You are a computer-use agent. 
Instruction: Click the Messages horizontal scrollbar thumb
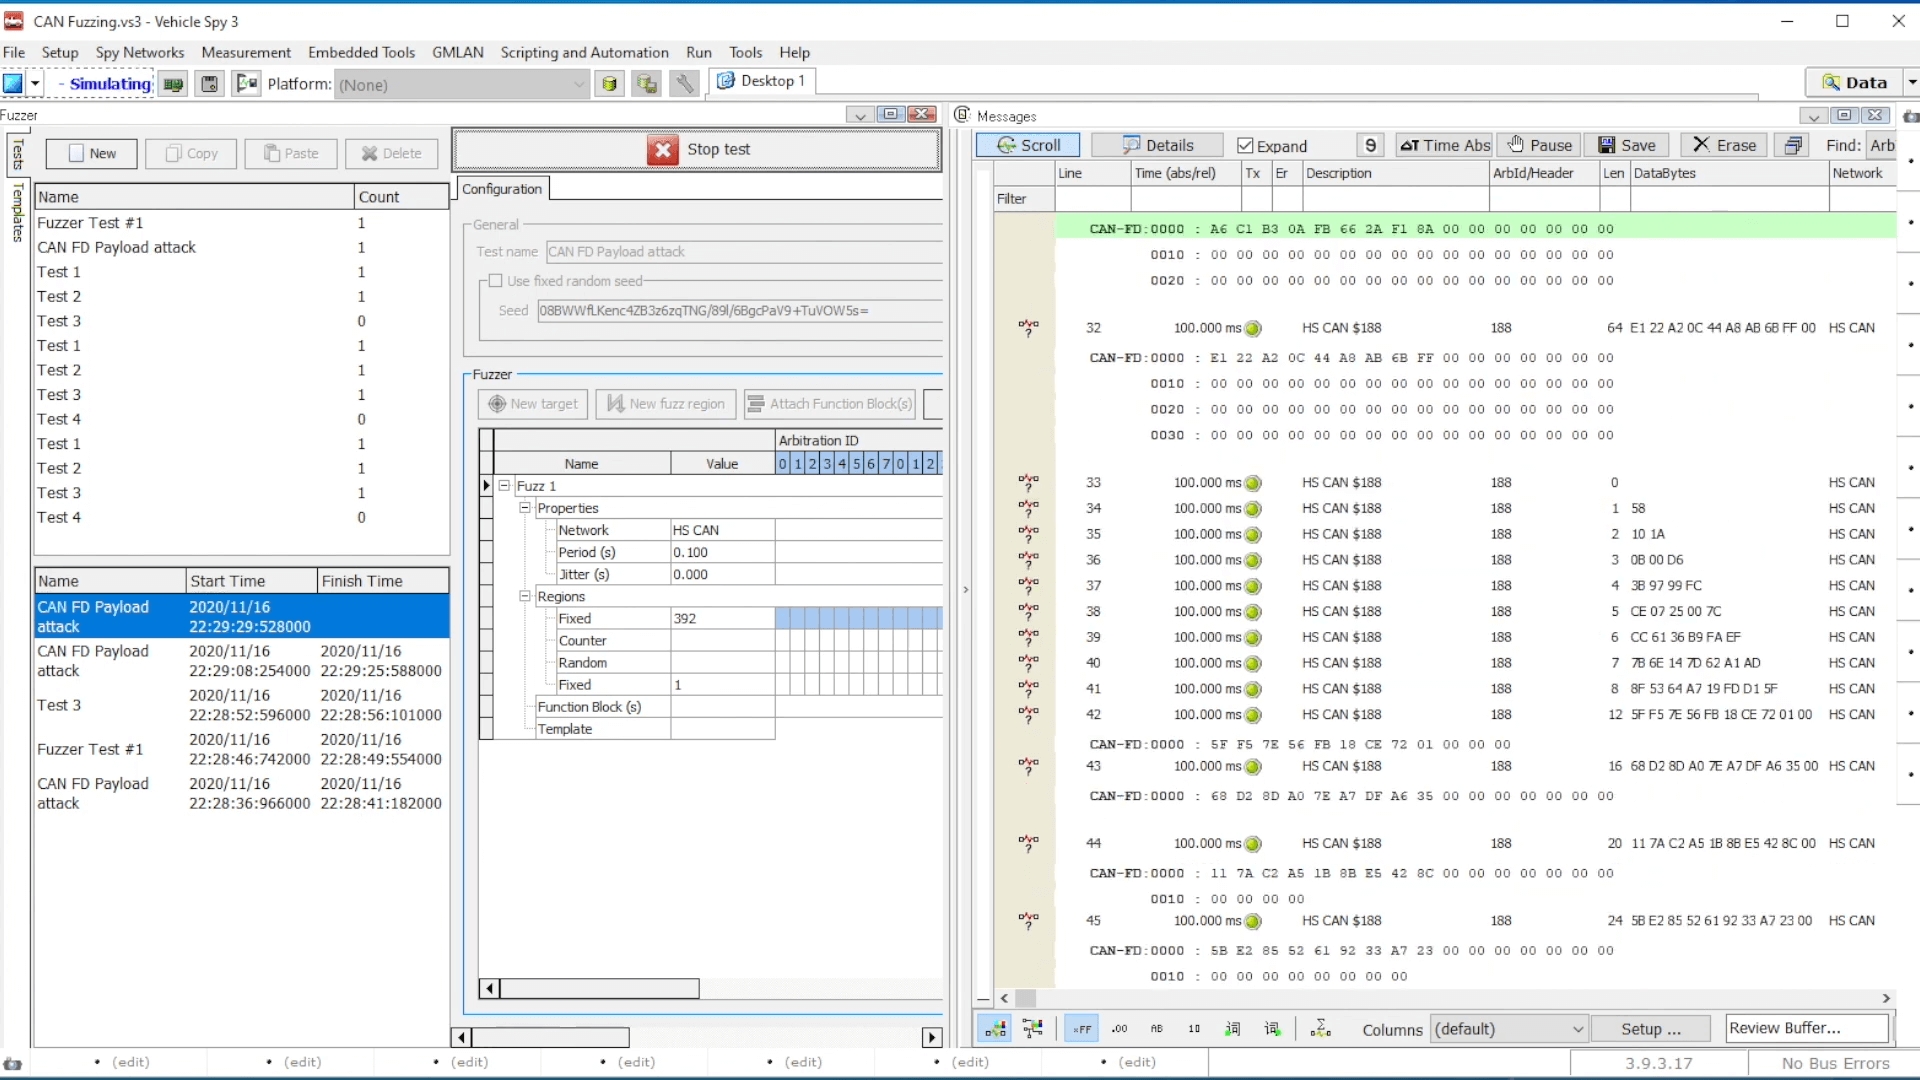tap(1026, 998)
